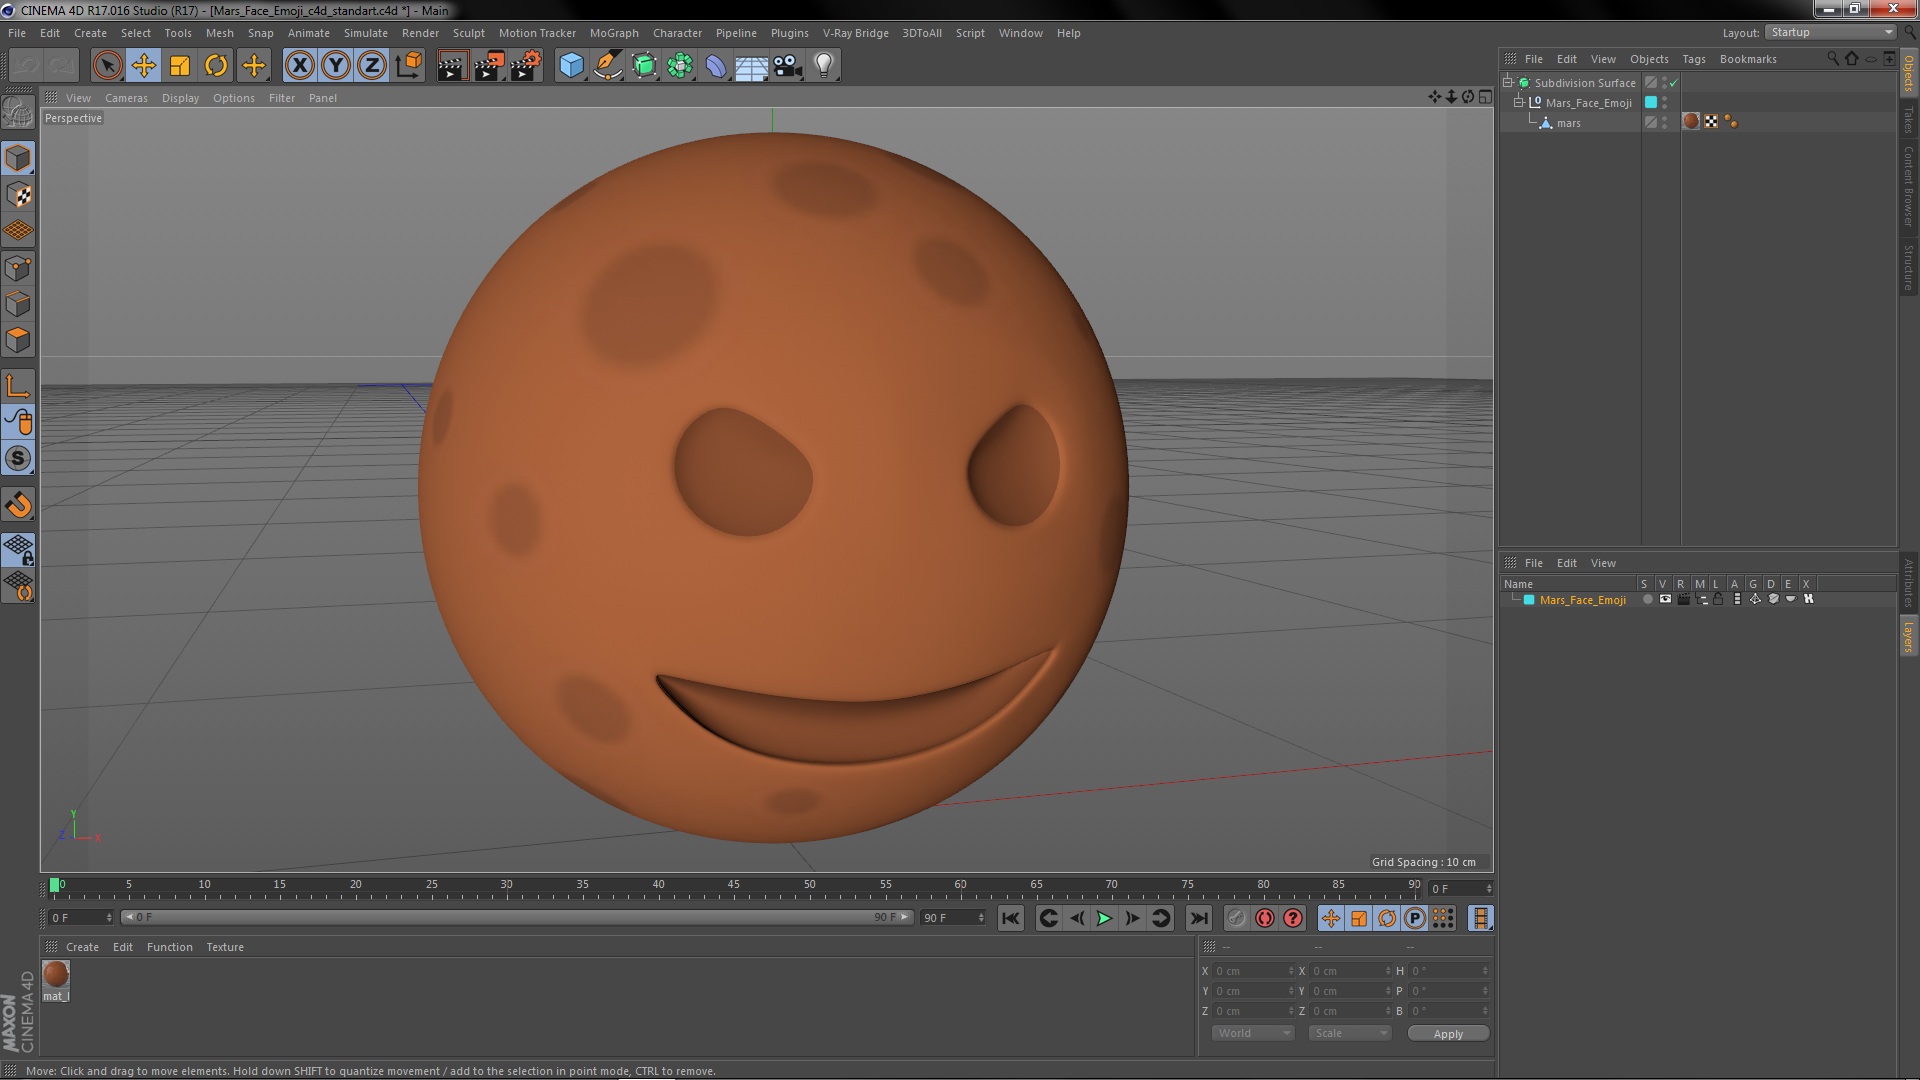This screenshot has height=1080, width=1920.
Task: Add a Light object
Action: (x=824, y=66)
